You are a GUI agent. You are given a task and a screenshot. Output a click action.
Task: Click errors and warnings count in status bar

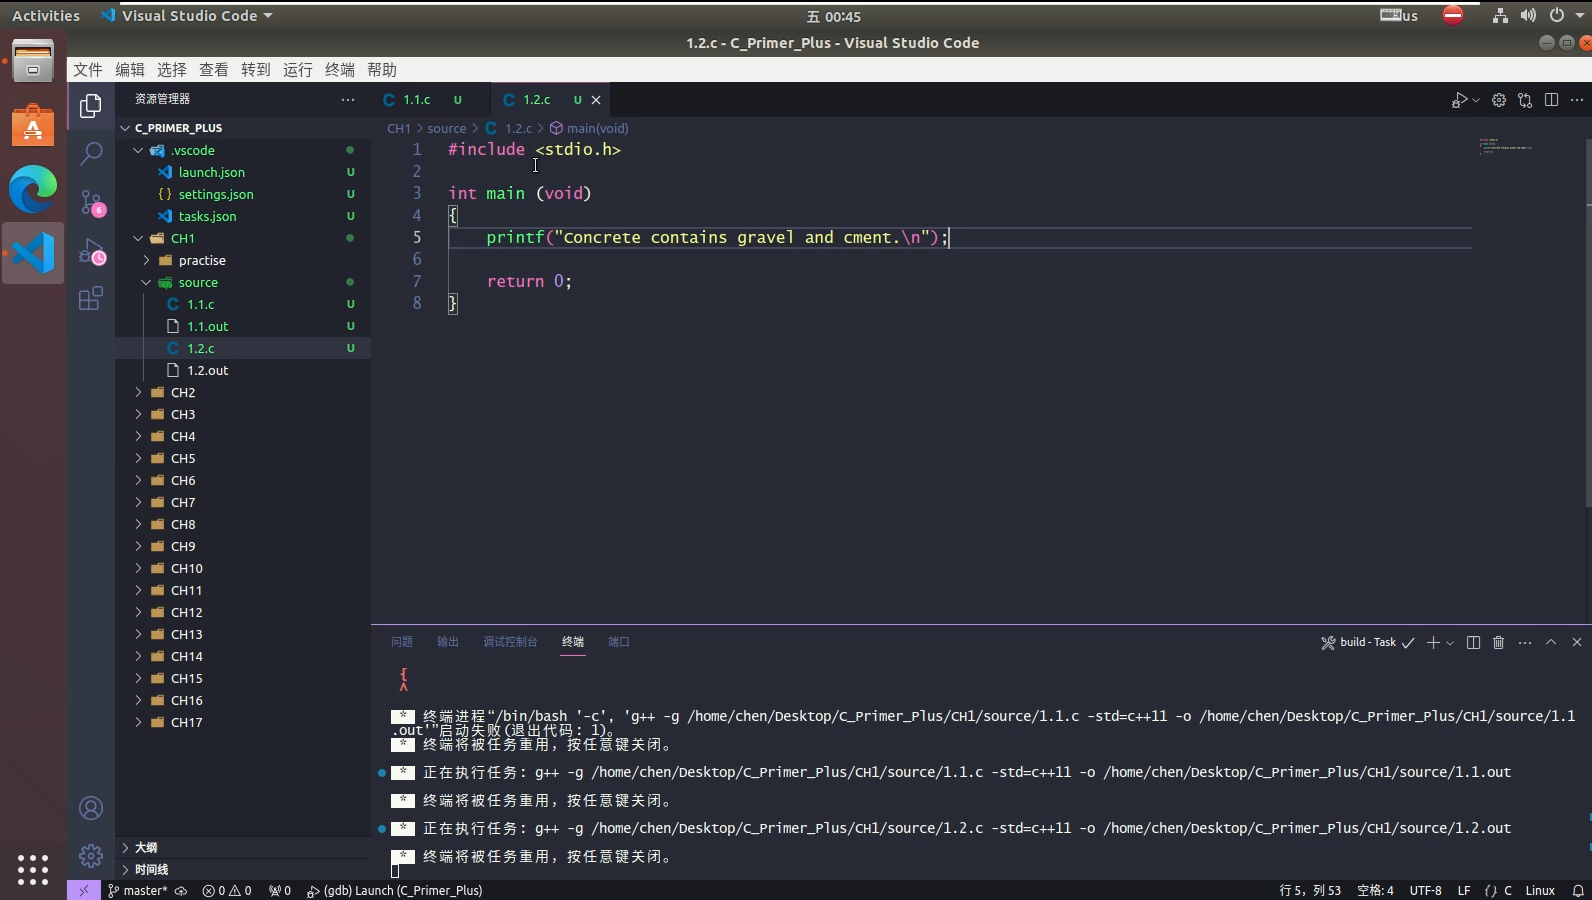(x=227, y=890)
